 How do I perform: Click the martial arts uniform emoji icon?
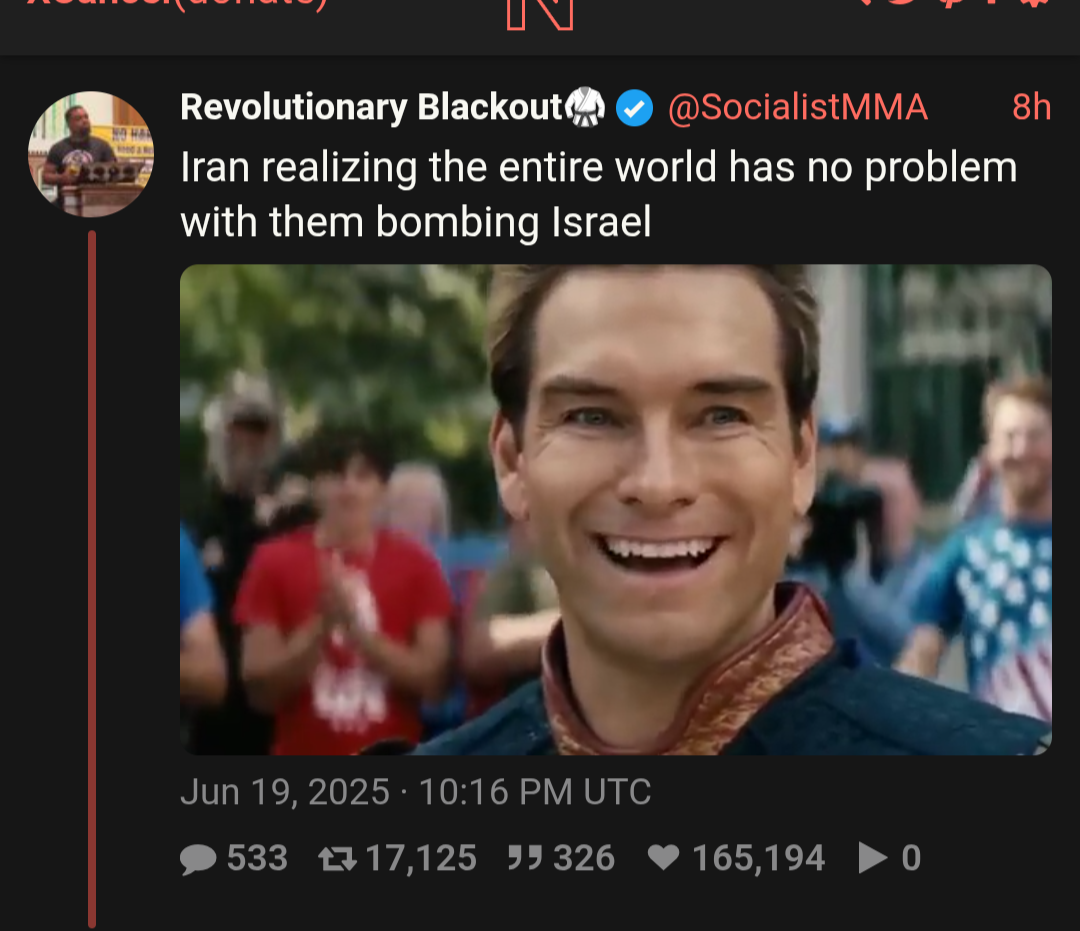585,107
